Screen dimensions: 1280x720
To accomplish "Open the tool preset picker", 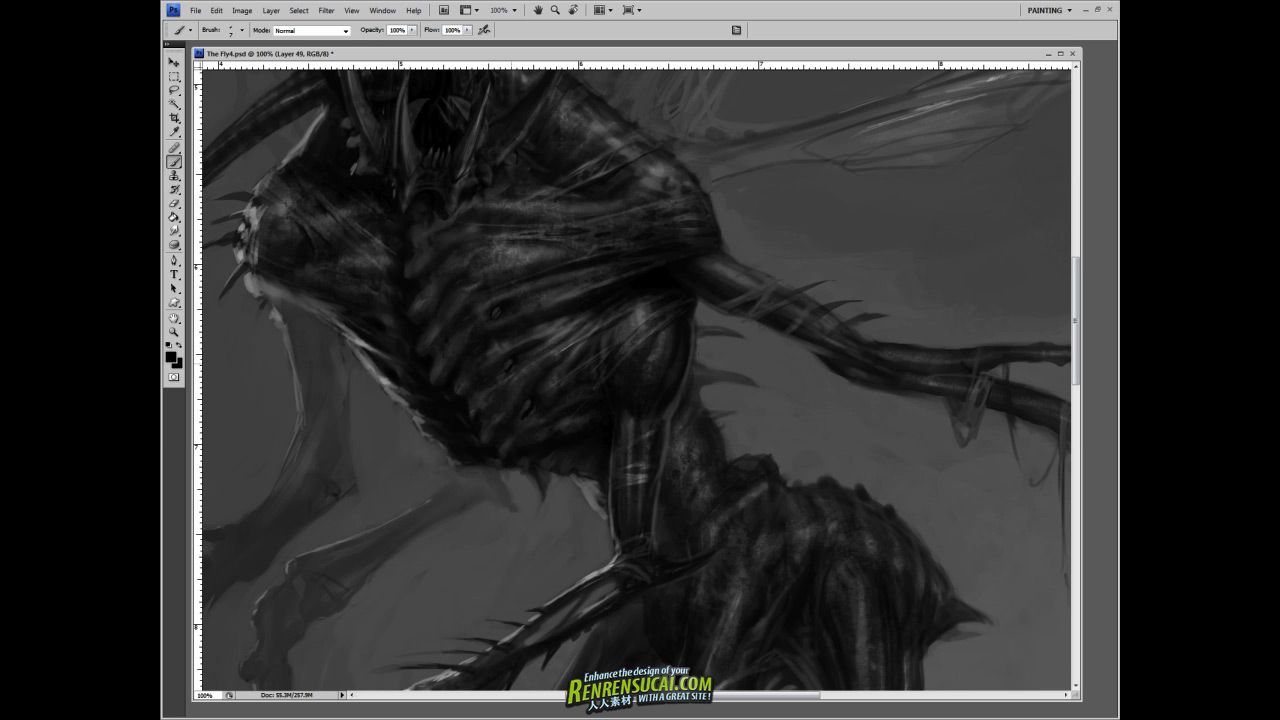I will pos(183,30).
